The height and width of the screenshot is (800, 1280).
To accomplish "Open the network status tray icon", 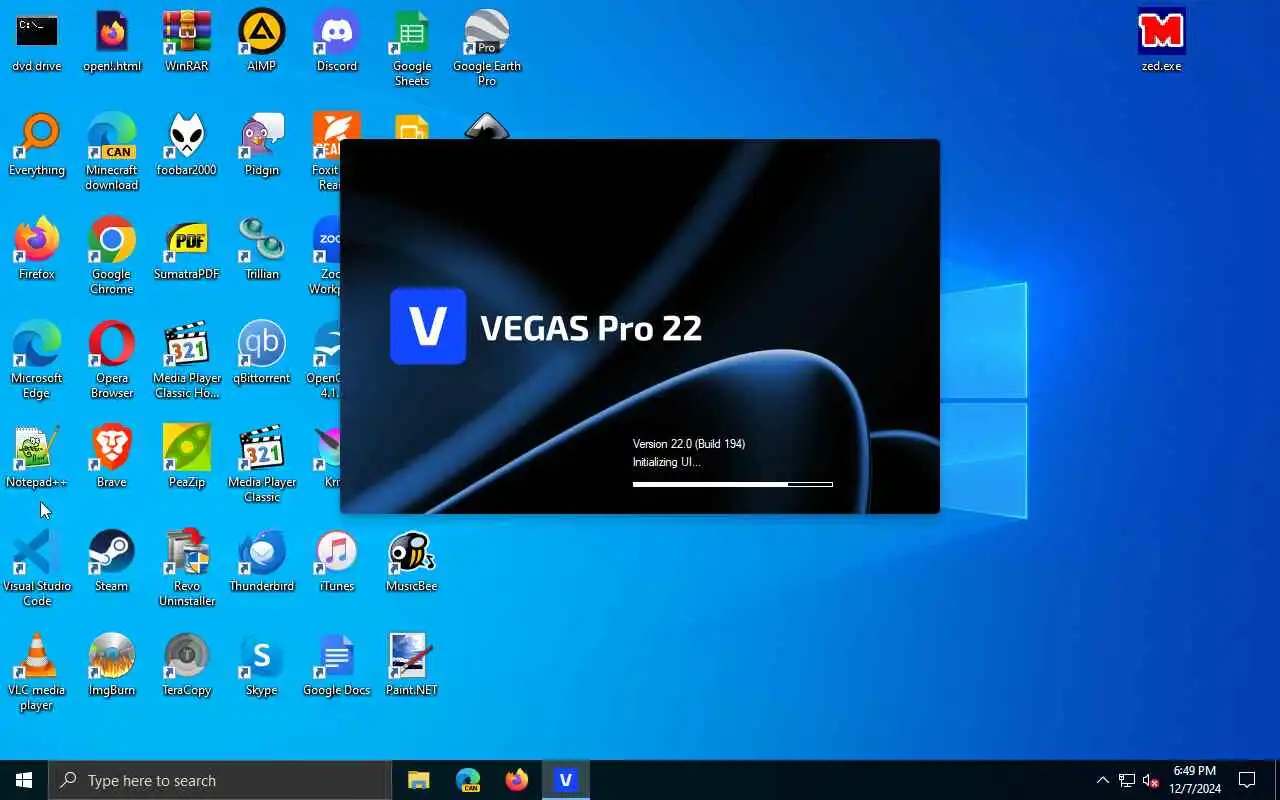I will [1127, 780].
